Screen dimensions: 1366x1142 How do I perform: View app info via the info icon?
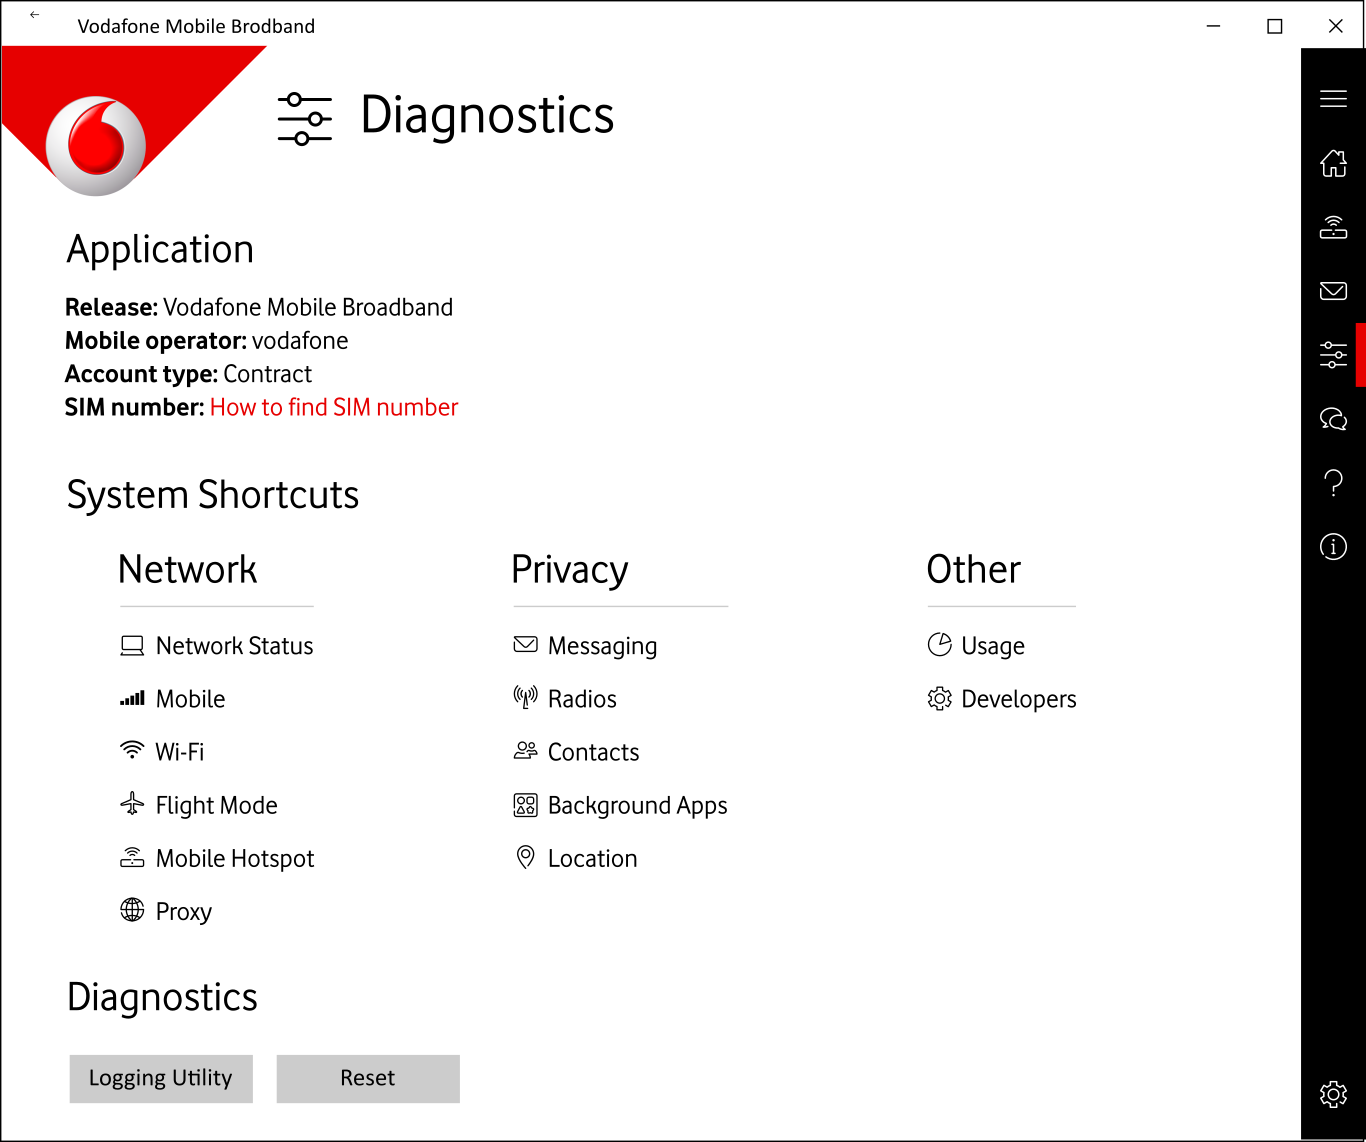(1333, 546)
